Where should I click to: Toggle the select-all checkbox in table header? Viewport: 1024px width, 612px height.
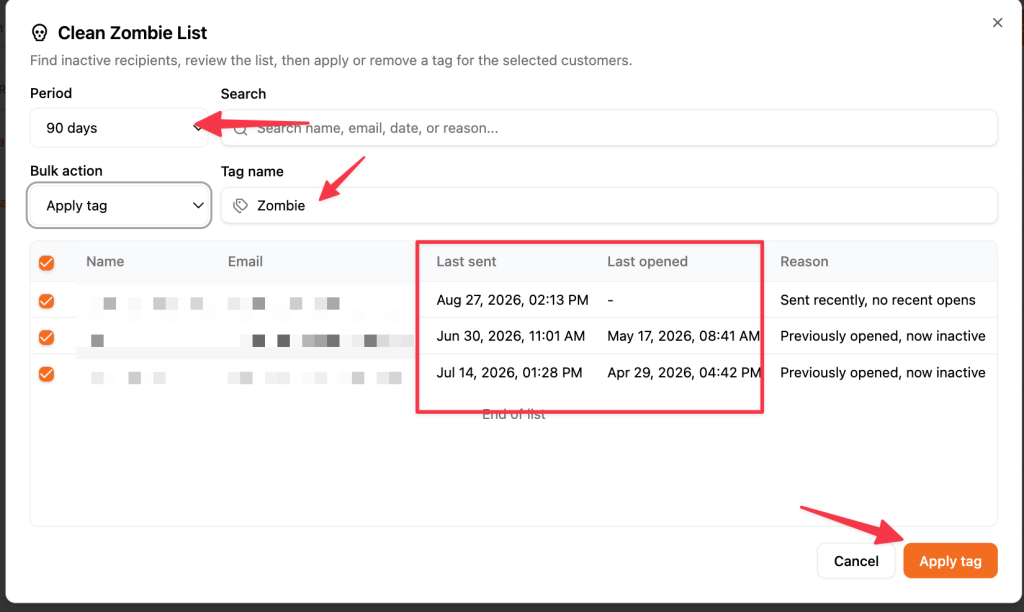[x=46, y=263]
